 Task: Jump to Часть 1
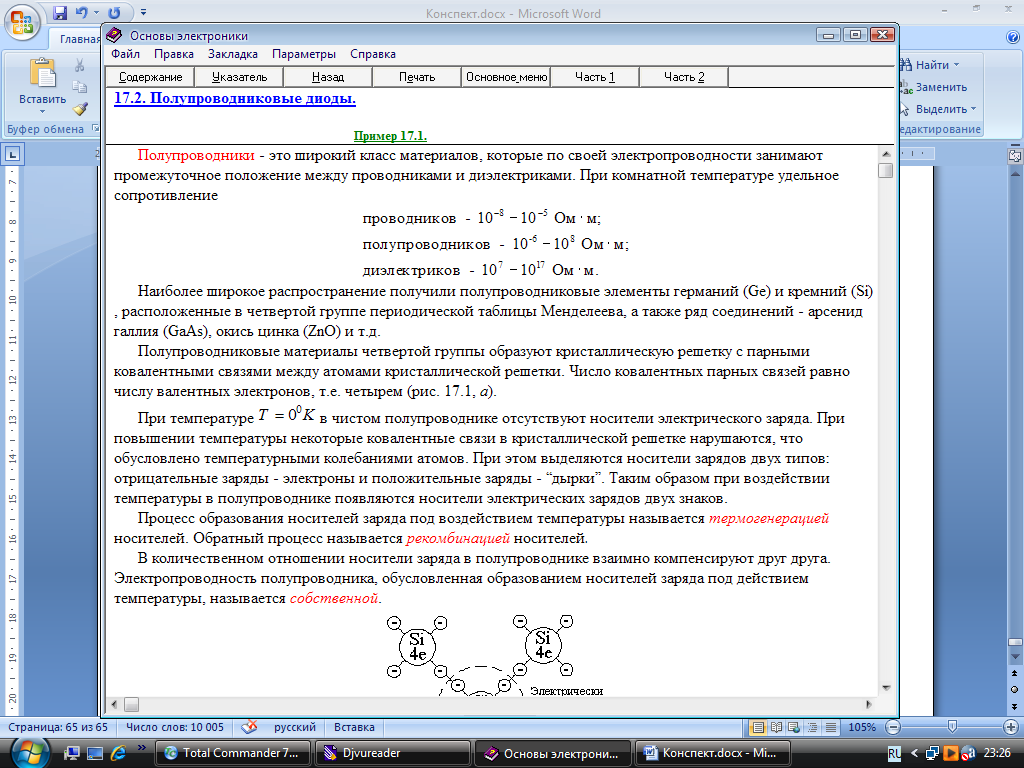click(595, 77)
